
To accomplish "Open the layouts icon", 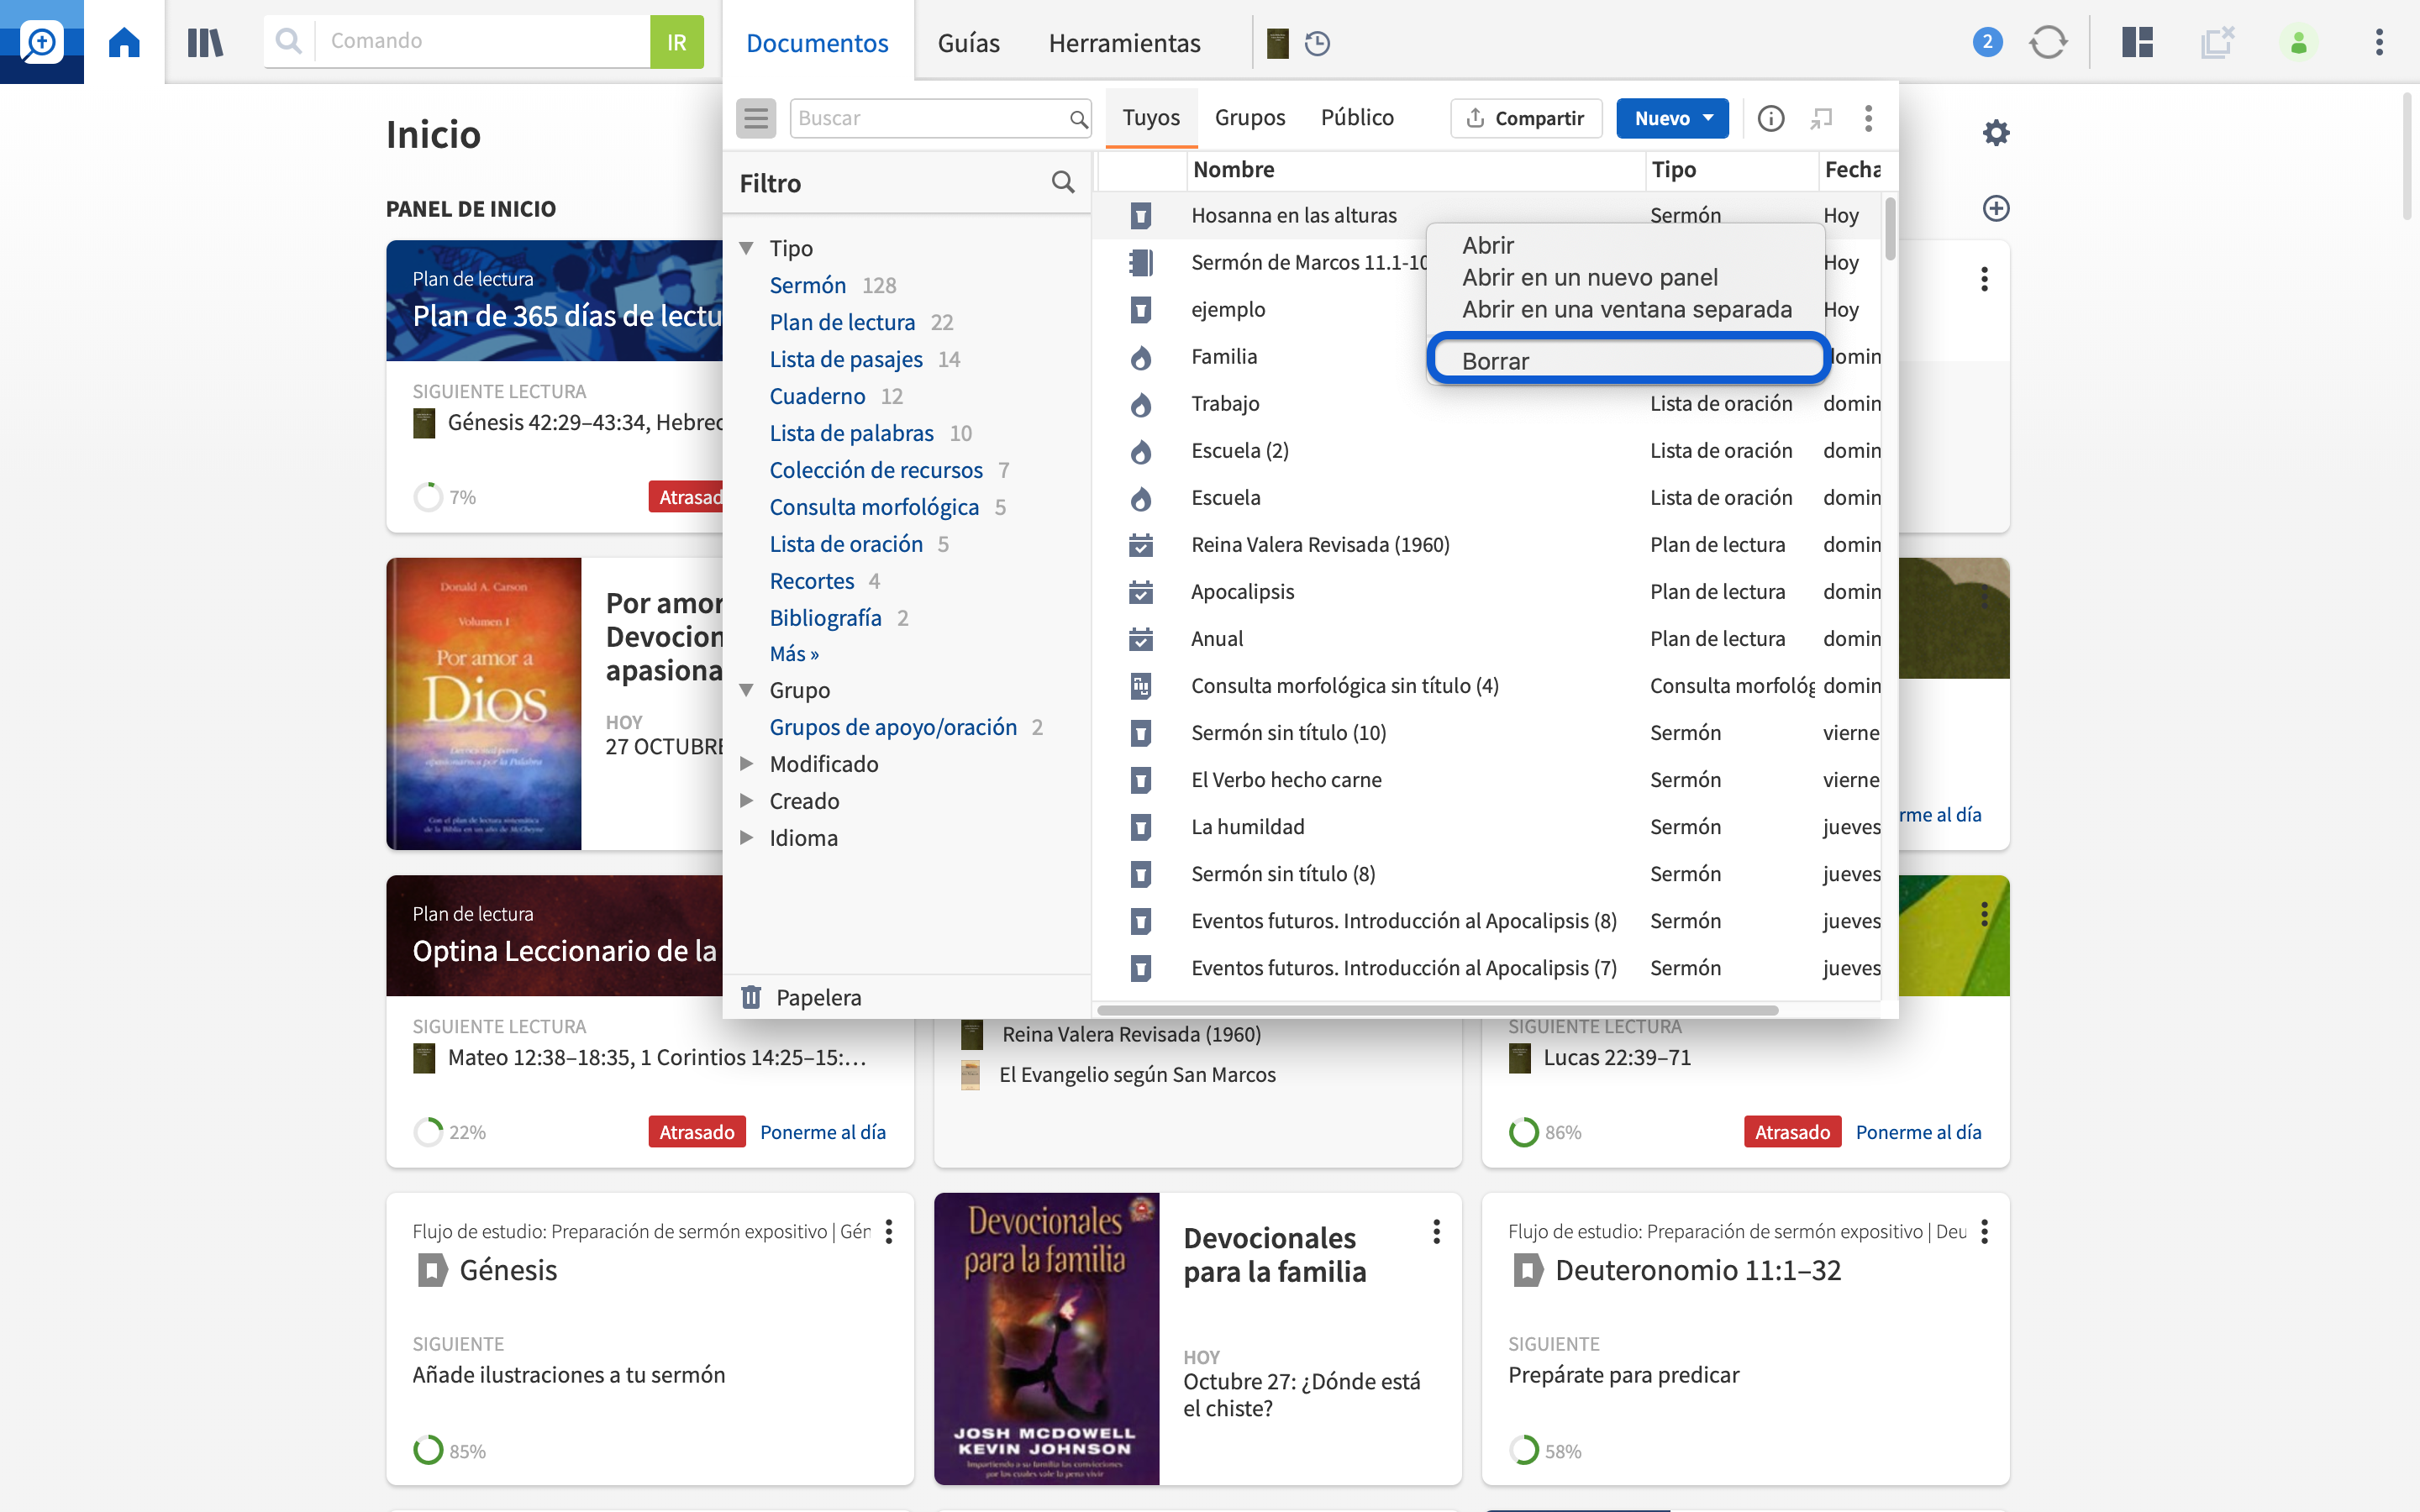I will pyautogui.click(x=2137, y=42).
